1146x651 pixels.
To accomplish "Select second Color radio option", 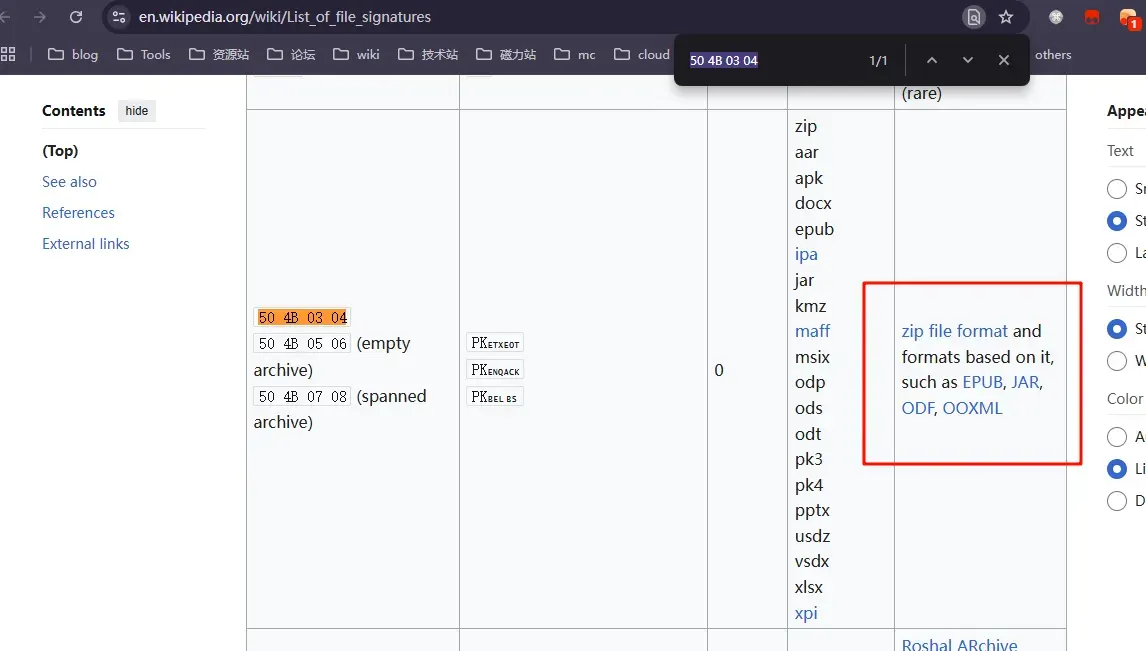I will [1117, 469].
